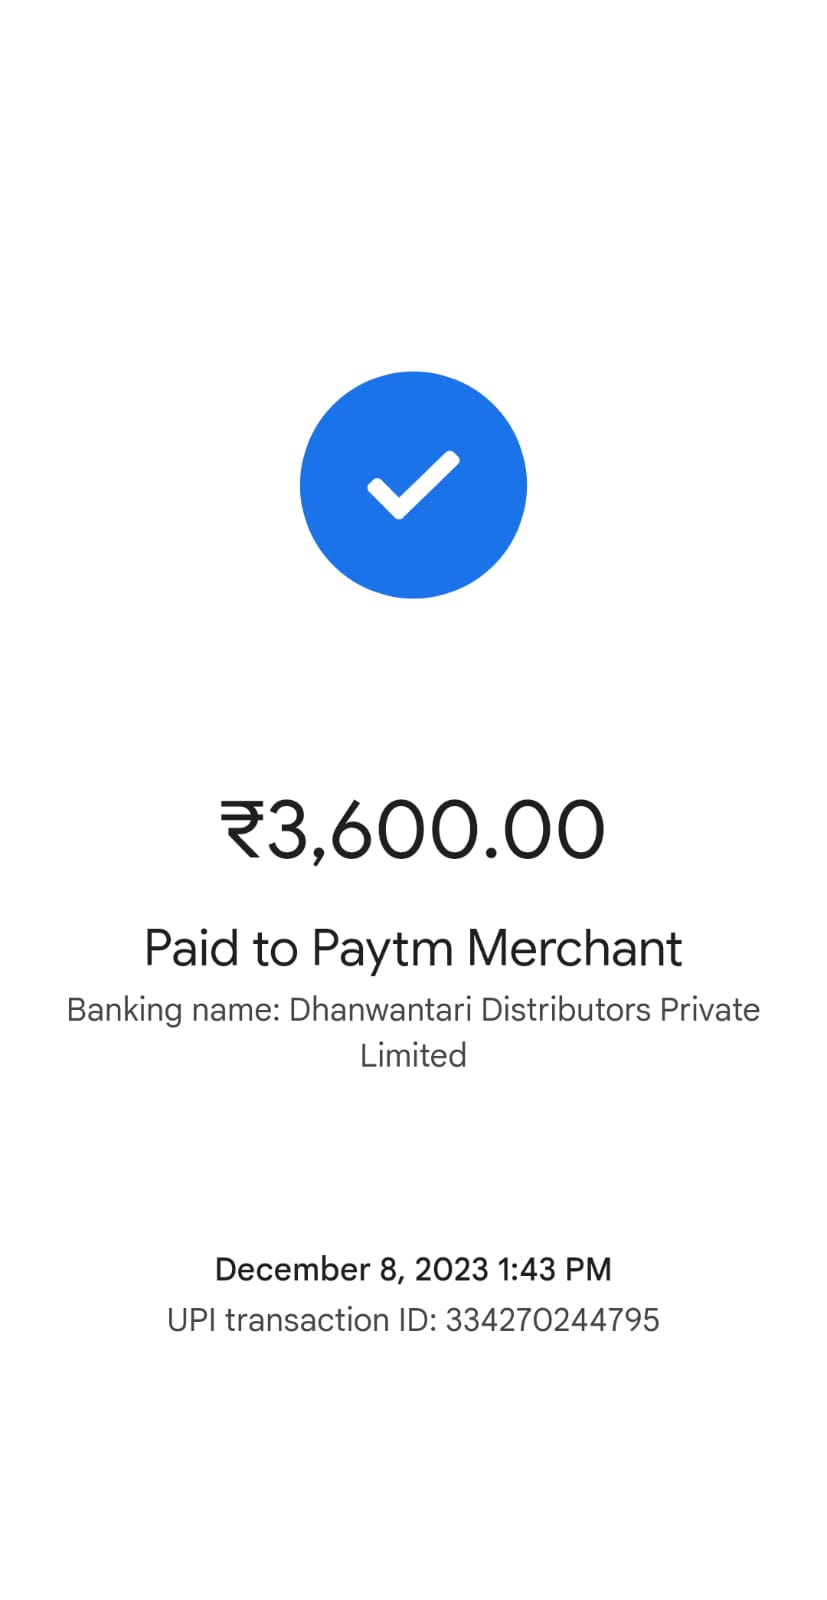827x1600 pixels.
Task: Tap the white checkmark success icon
Action: point(413,485)
